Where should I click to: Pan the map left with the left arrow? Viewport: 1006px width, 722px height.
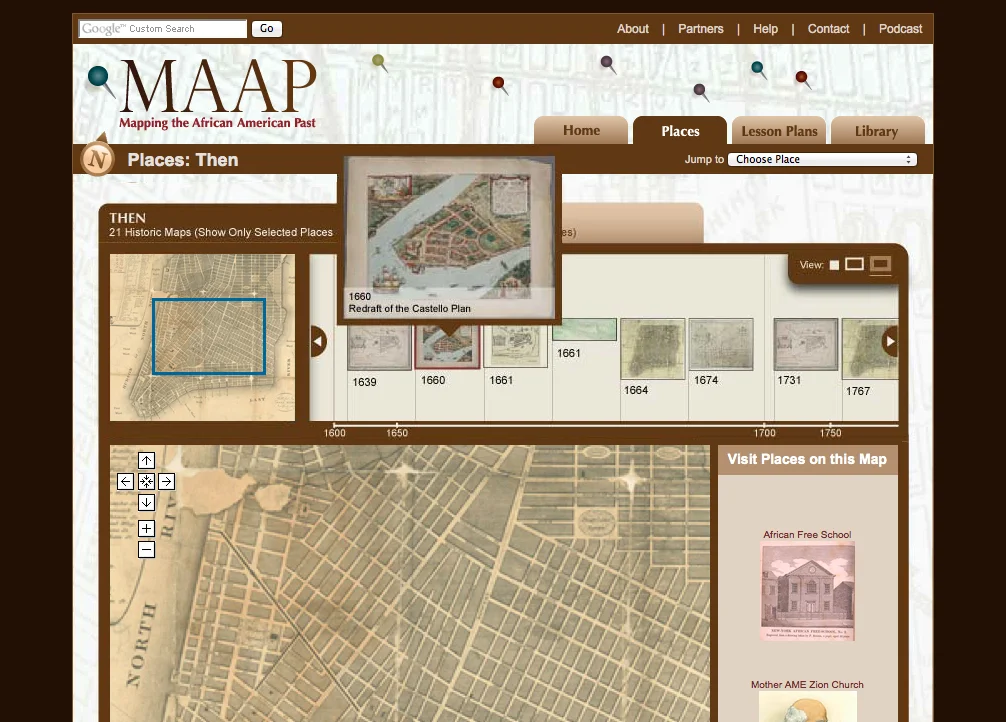pos(125,481)
